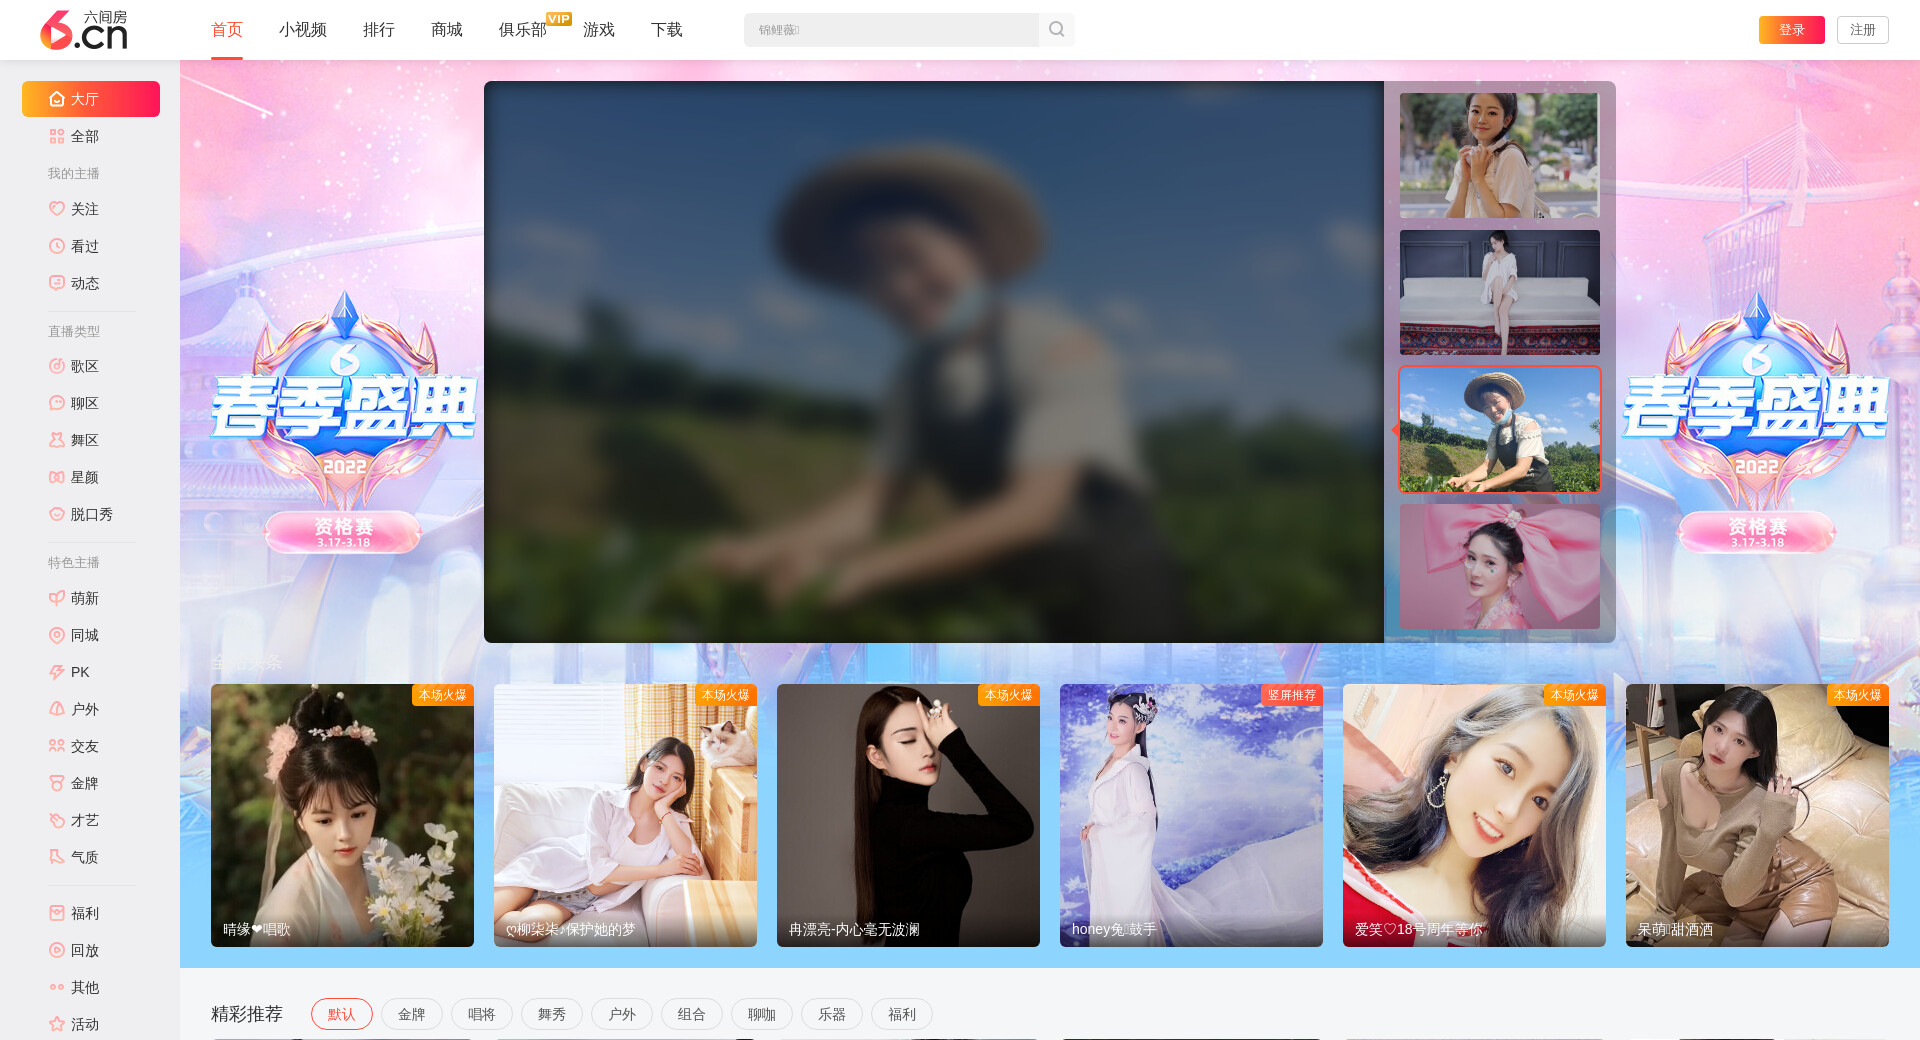This screenshot has height=1040, width=1920.
Task: Open the 活动 star icon
Action: pyautogui.click(x=57, y=1024)
